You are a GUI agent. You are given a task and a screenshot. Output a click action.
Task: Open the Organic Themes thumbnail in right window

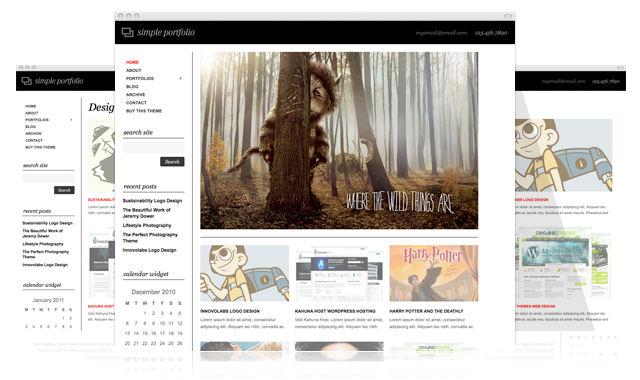[x=564, y=263]
